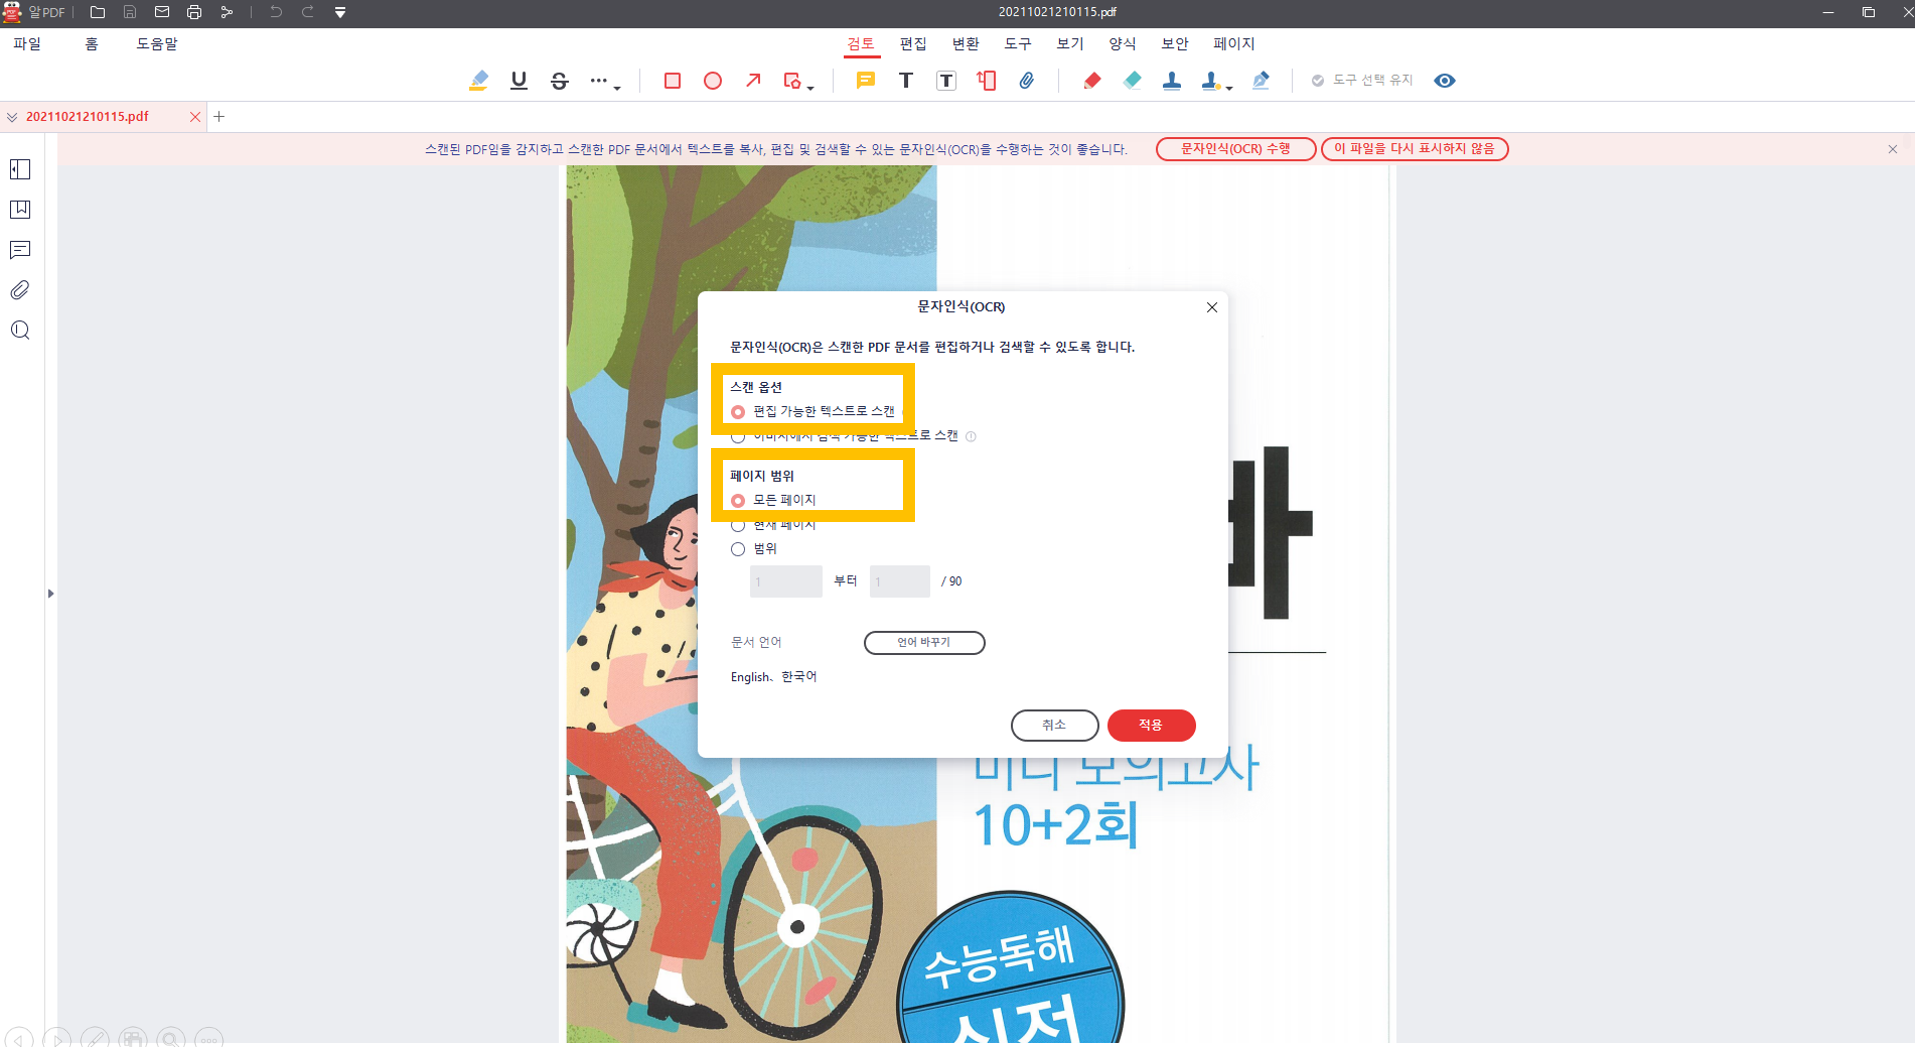The image size is (1915, 1047).
Task: Select the arrow drawing tool
Action: [x=753, y=81]
